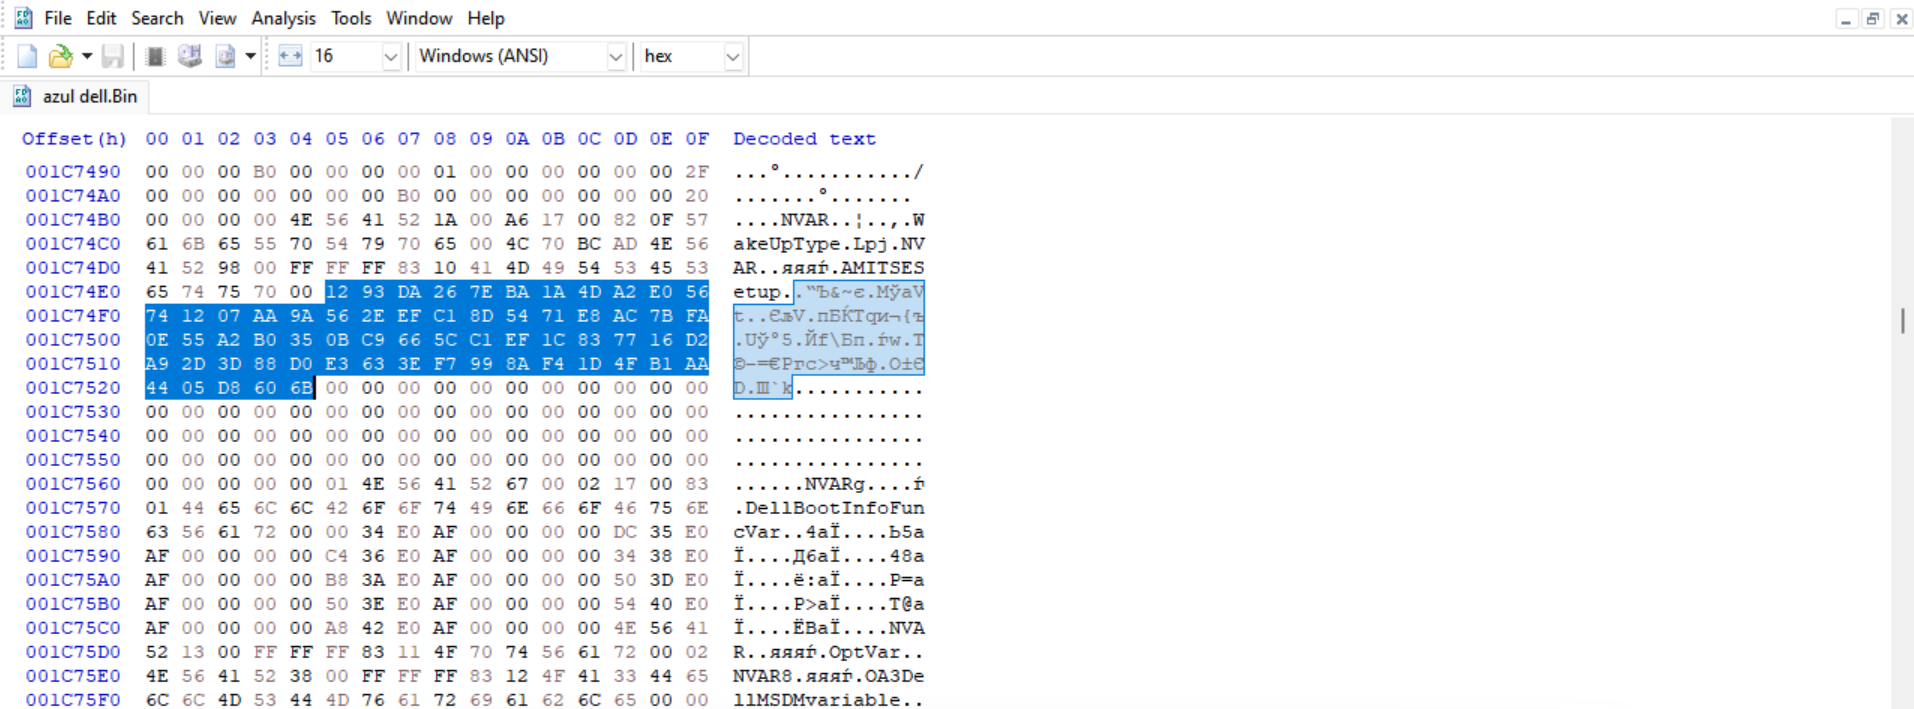Click byte 12 in row 001C74E0

pyautogui.click(x=337, y=292)
